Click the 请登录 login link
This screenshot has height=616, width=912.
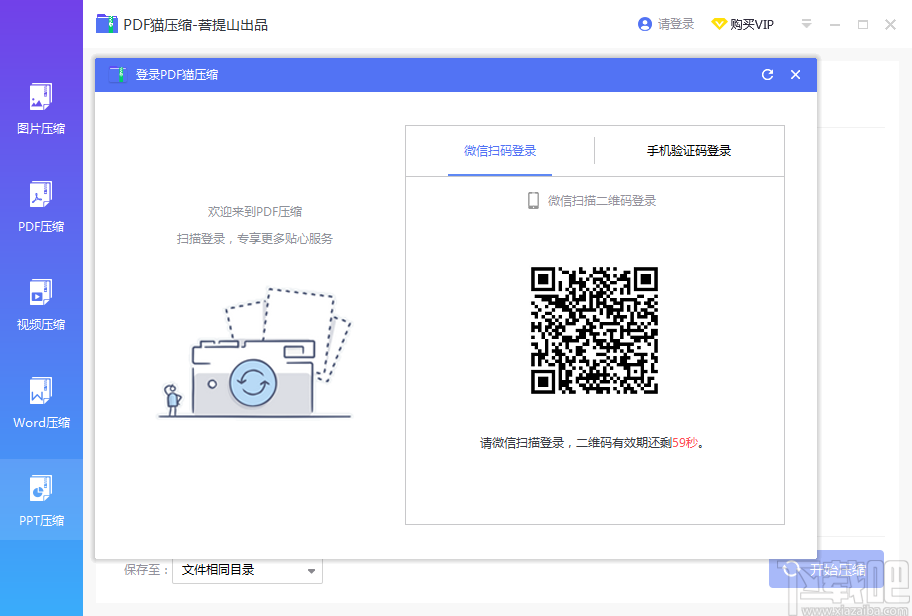coord(676,24)
